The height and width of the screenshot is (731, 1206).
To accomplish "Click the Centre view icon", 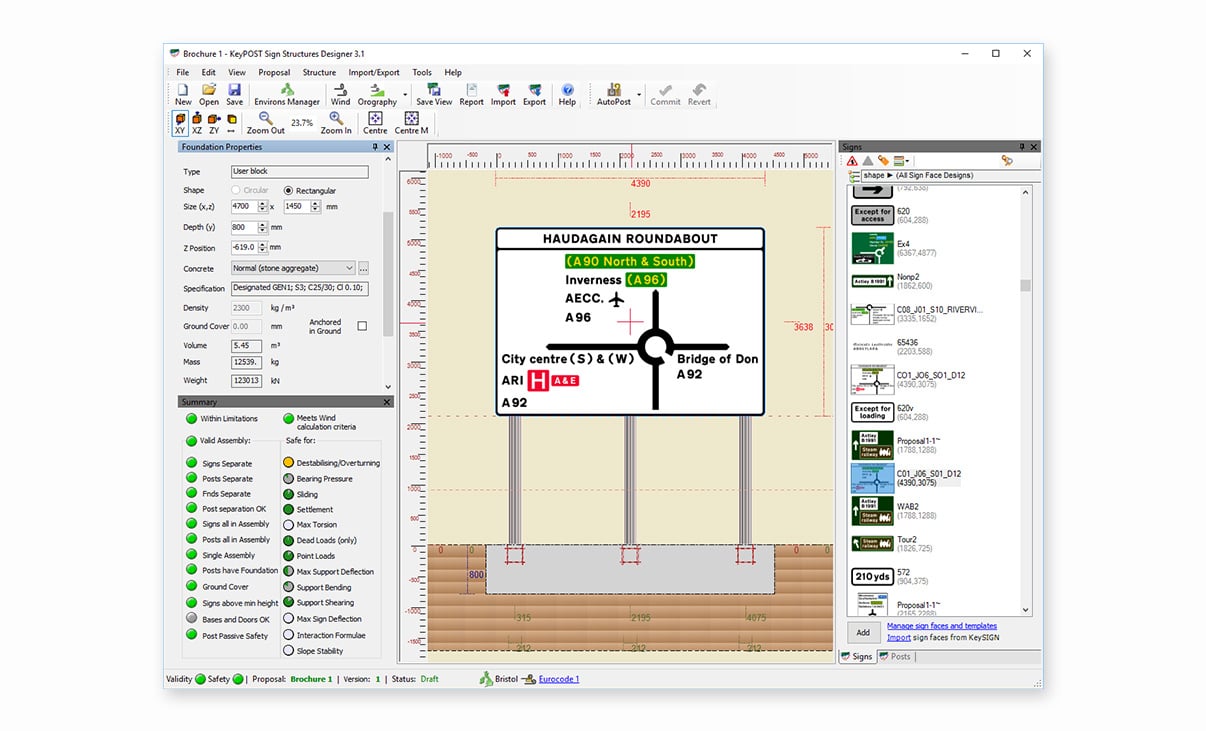I will pyautogui.click(x=375, y=123).
